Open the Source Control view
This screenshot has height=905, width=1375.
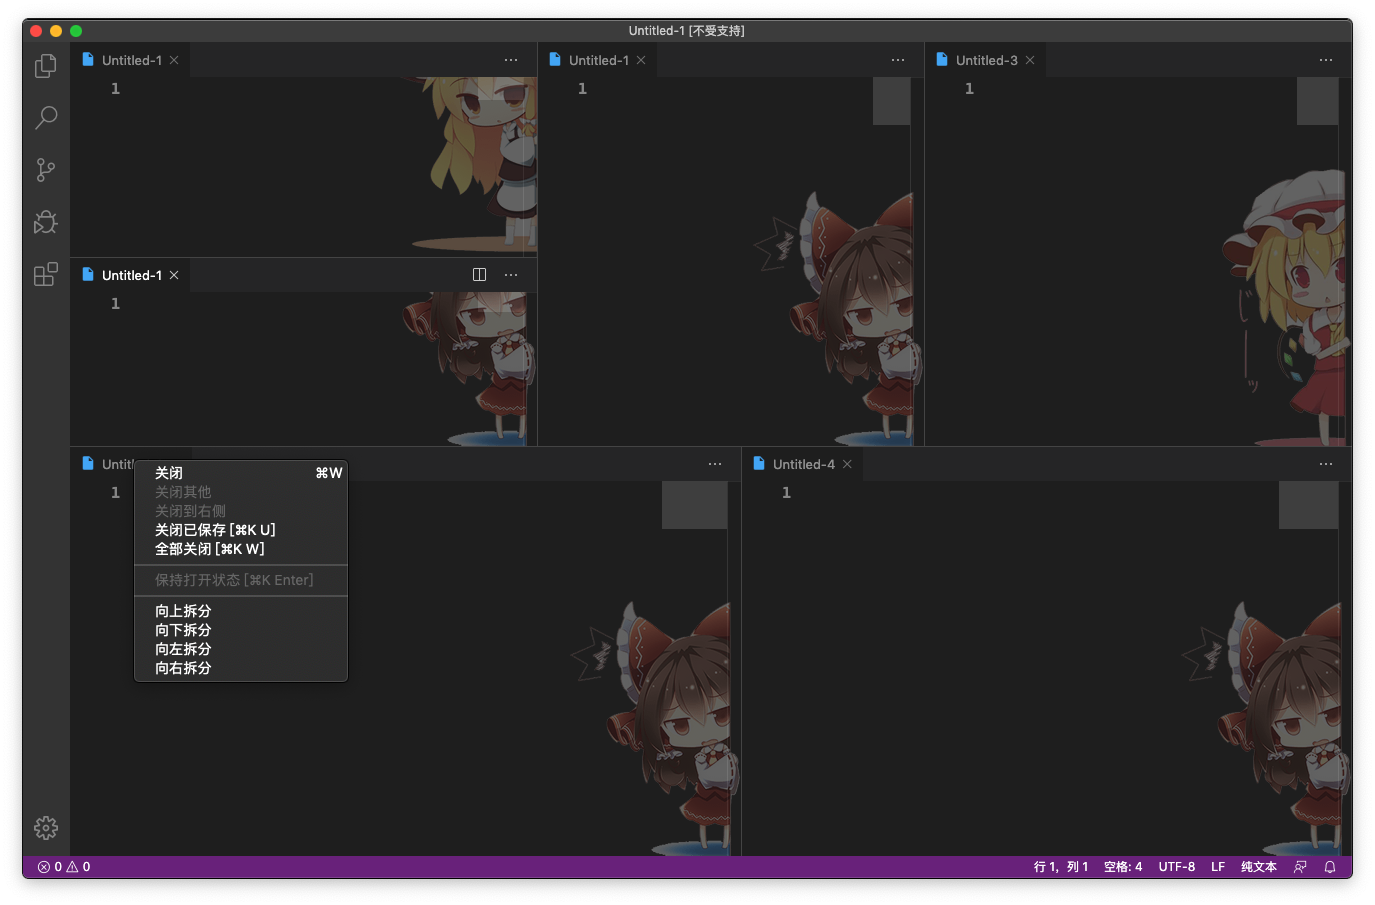coord(46,170)
